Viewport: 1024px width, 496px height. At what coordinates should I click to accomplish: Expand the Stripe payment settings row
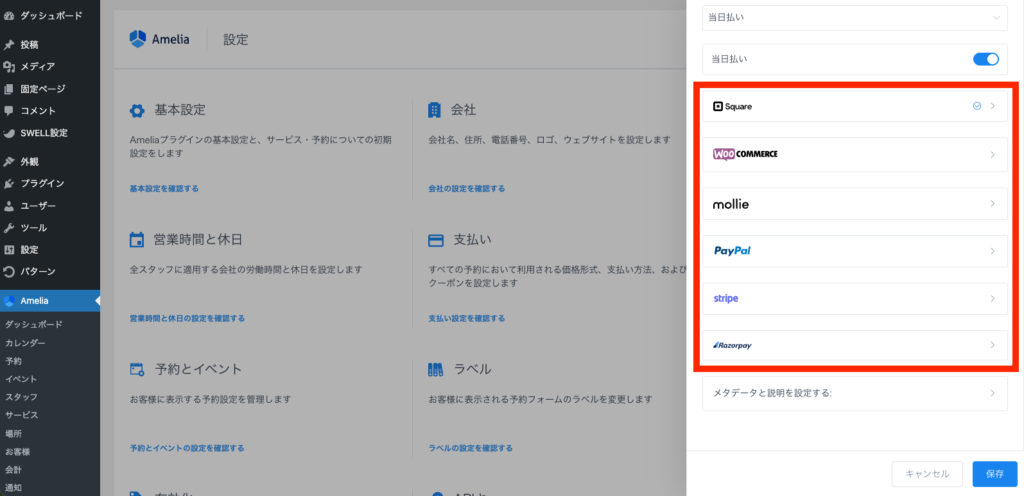pos(854,298)
